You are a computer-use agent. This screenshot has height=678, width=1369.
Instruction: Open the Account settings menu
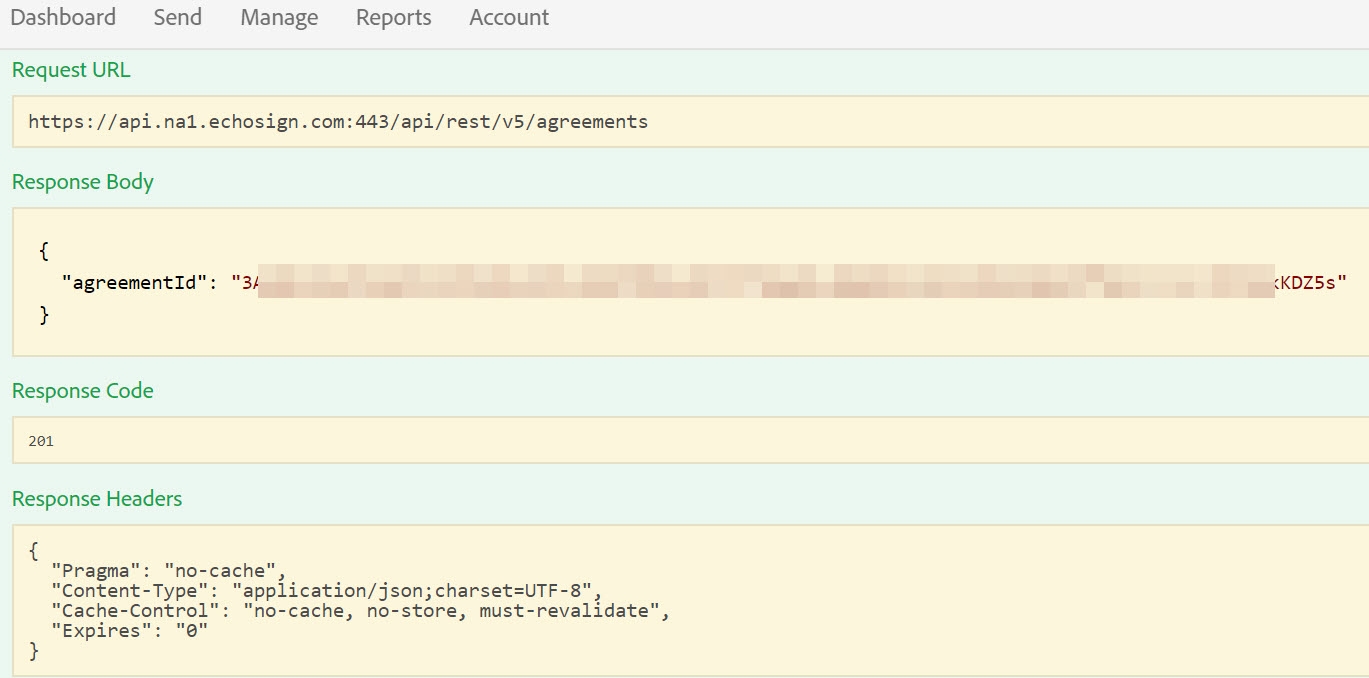(508, 17)
